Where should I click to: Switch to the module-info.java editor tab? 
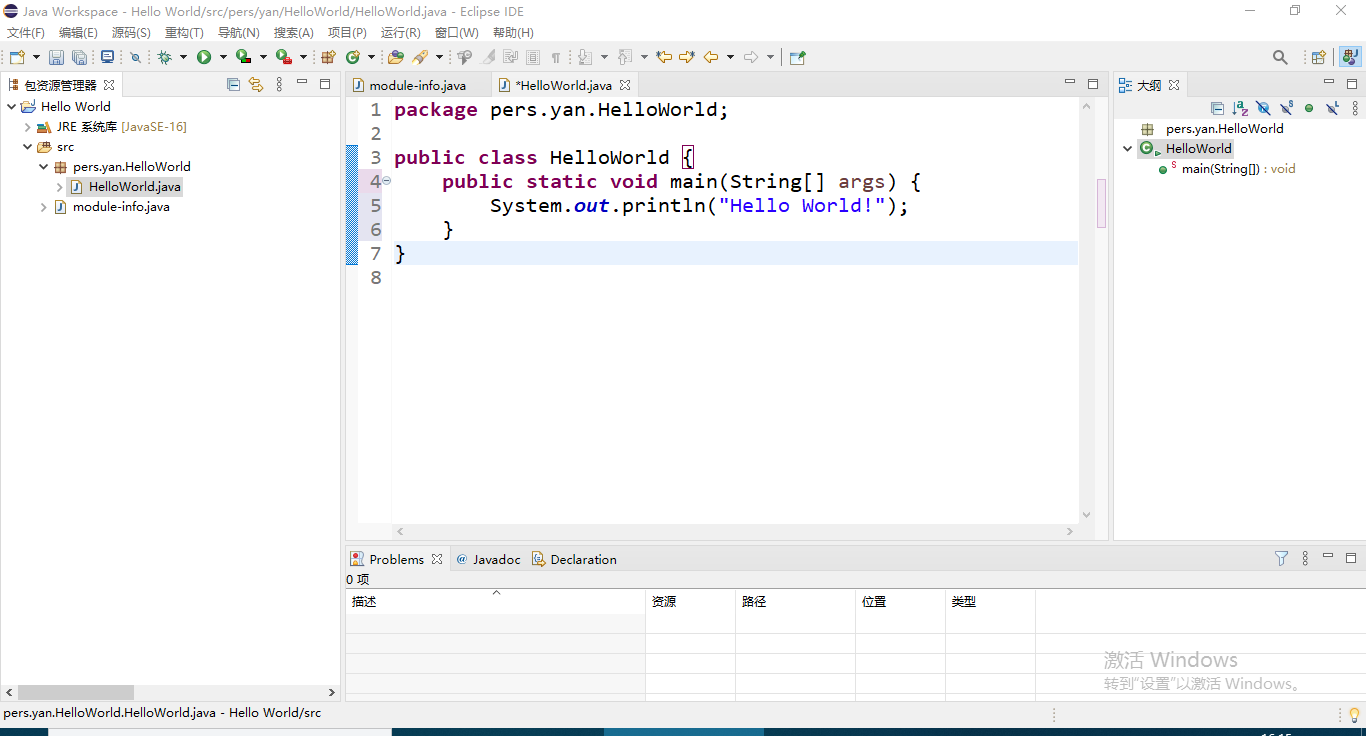[417, 85]
